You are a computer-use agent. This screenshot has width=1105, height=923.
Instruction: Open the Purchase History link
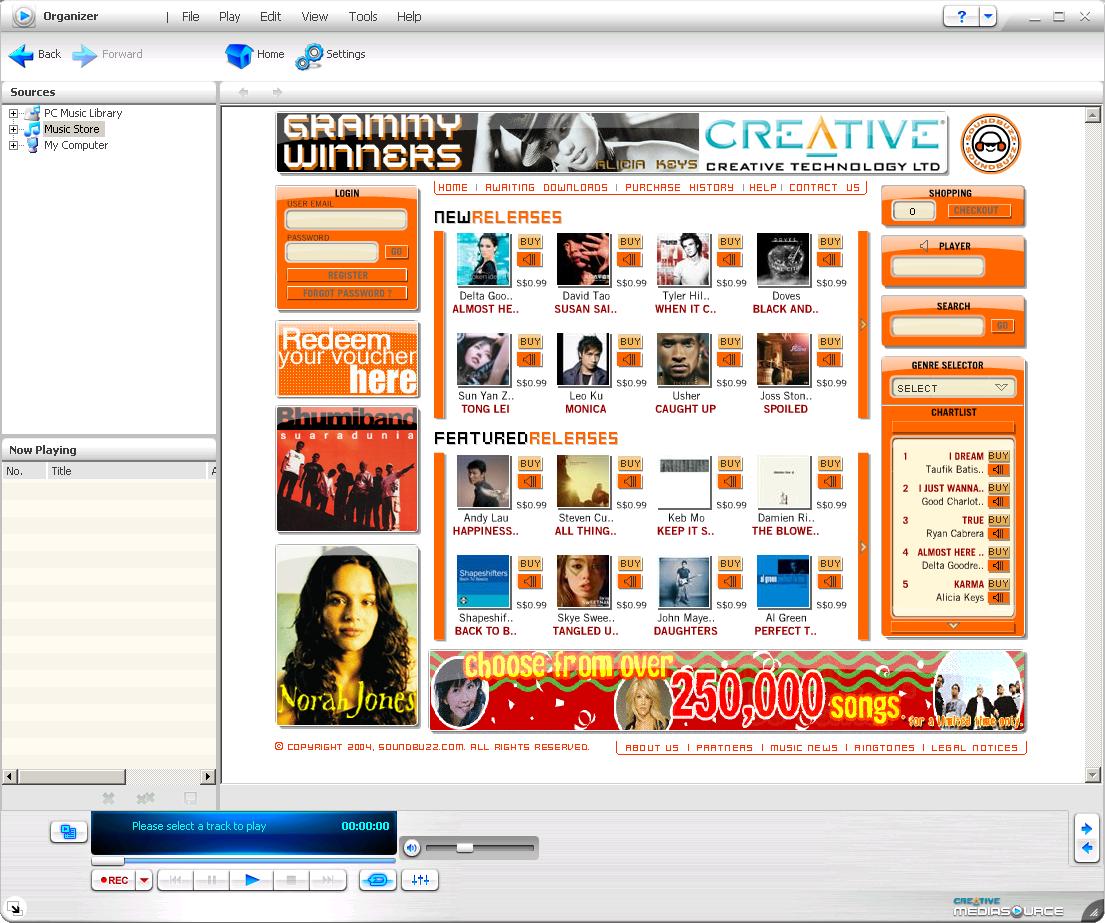(x=679, y=187)
